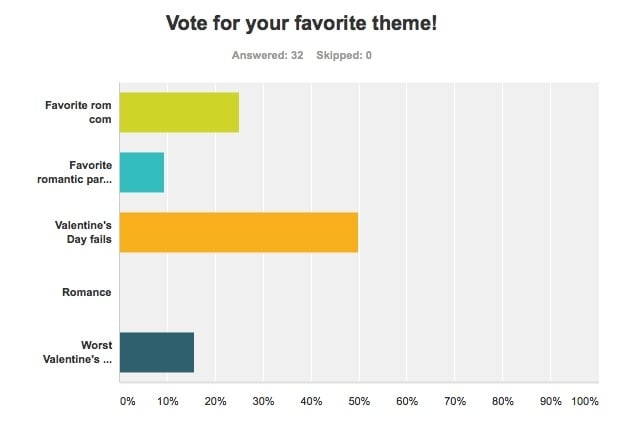This screenshot has height=429, width=617.
Task: Click the 10% axis label
Action: [x=168, y=401]
